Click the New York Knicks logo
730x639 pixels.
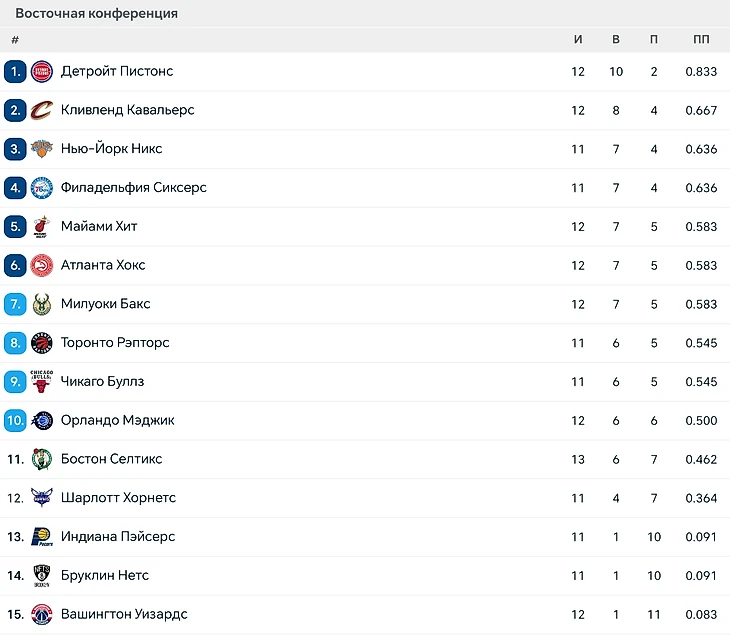point(42,149)
